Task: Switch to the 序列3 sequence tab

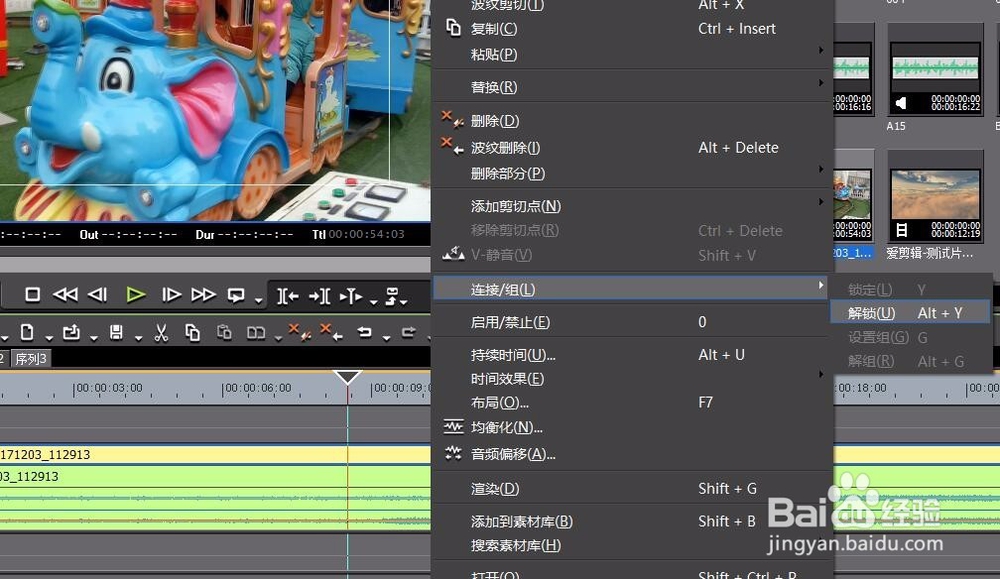Action: [x=31, y=359]
